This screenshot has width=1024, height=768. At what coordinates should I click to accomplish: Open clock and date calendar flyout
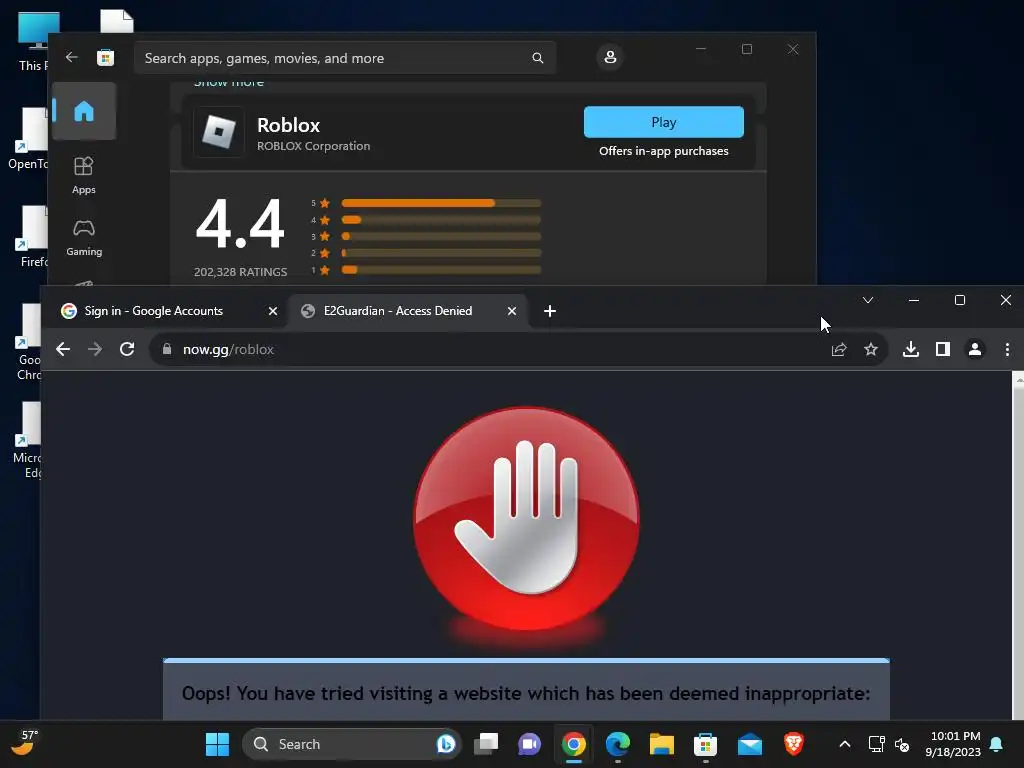953,744
